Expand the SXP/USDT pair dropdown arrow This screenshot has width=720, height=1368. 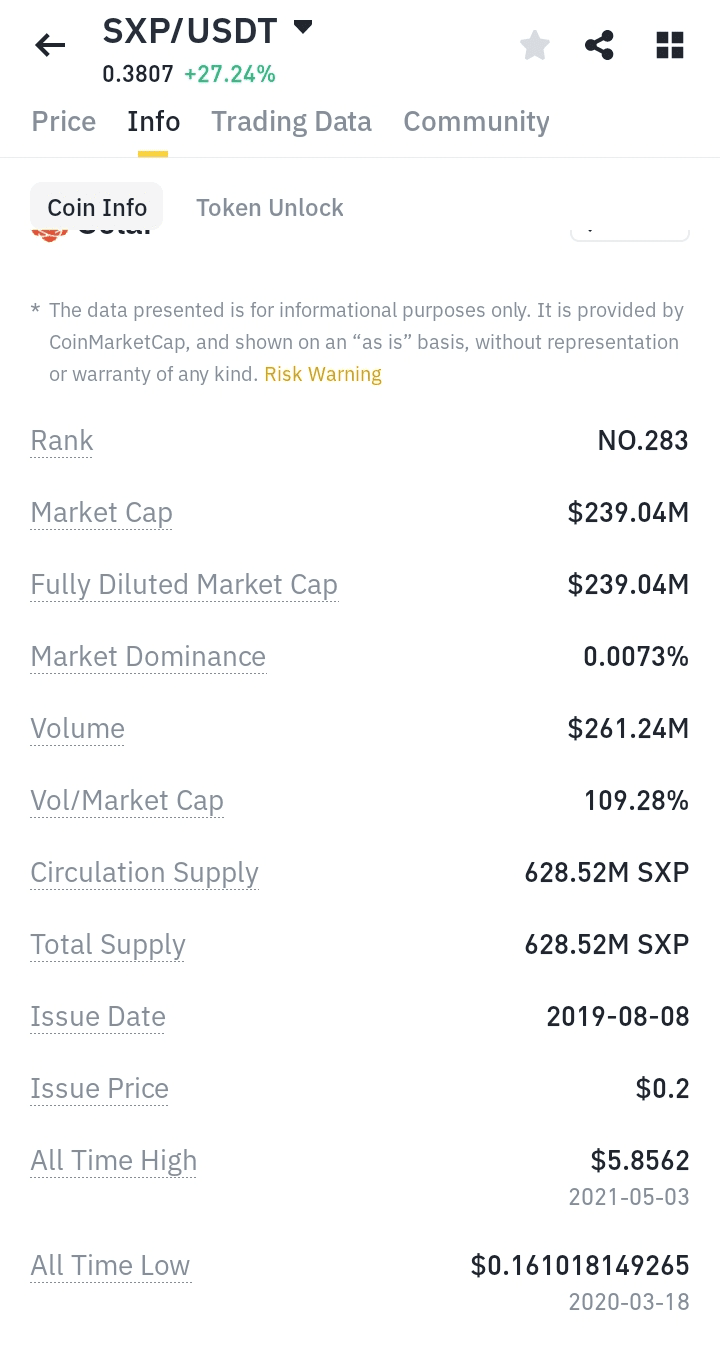303,27
